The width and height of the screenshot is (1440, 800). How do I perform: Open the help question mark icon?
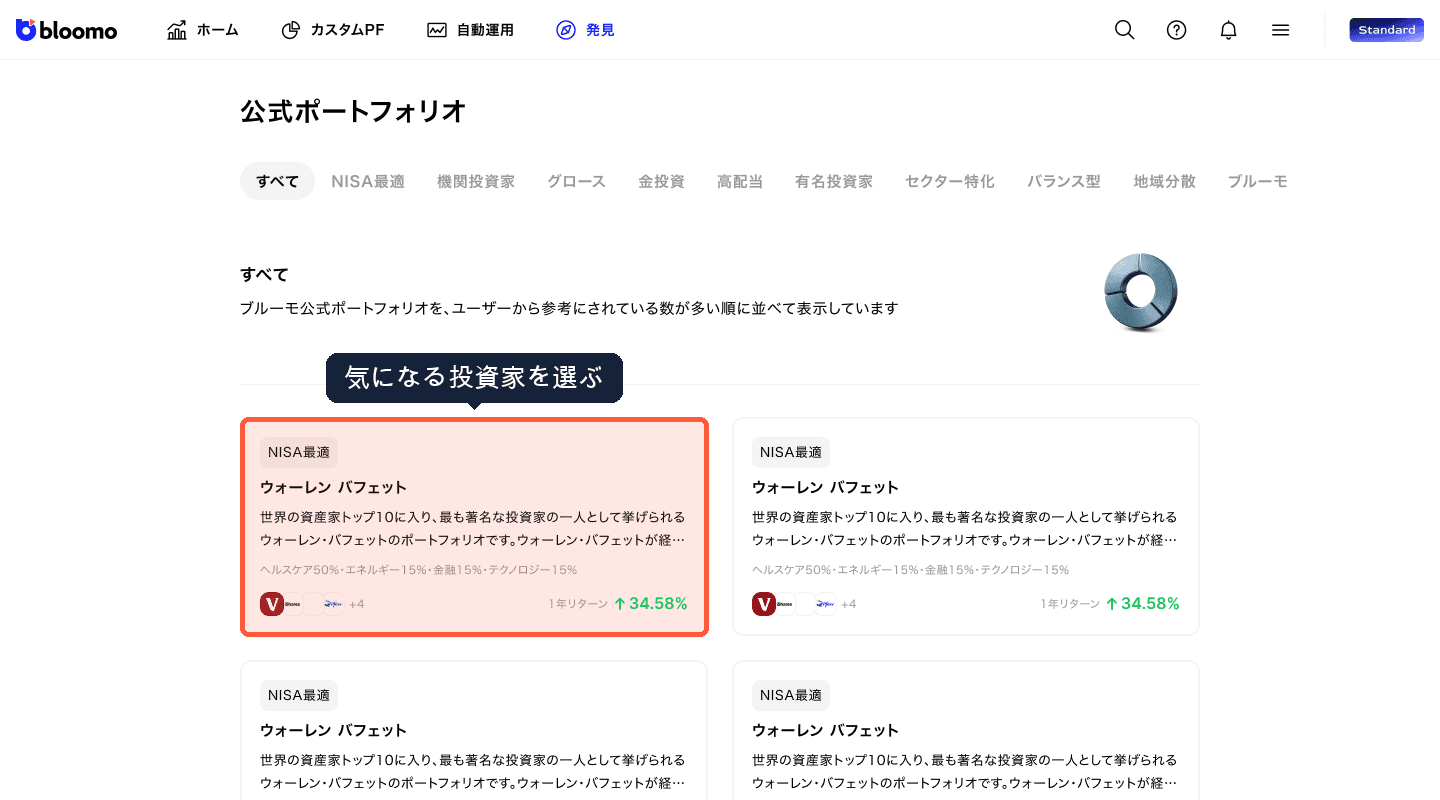(x=1177, y=30)
